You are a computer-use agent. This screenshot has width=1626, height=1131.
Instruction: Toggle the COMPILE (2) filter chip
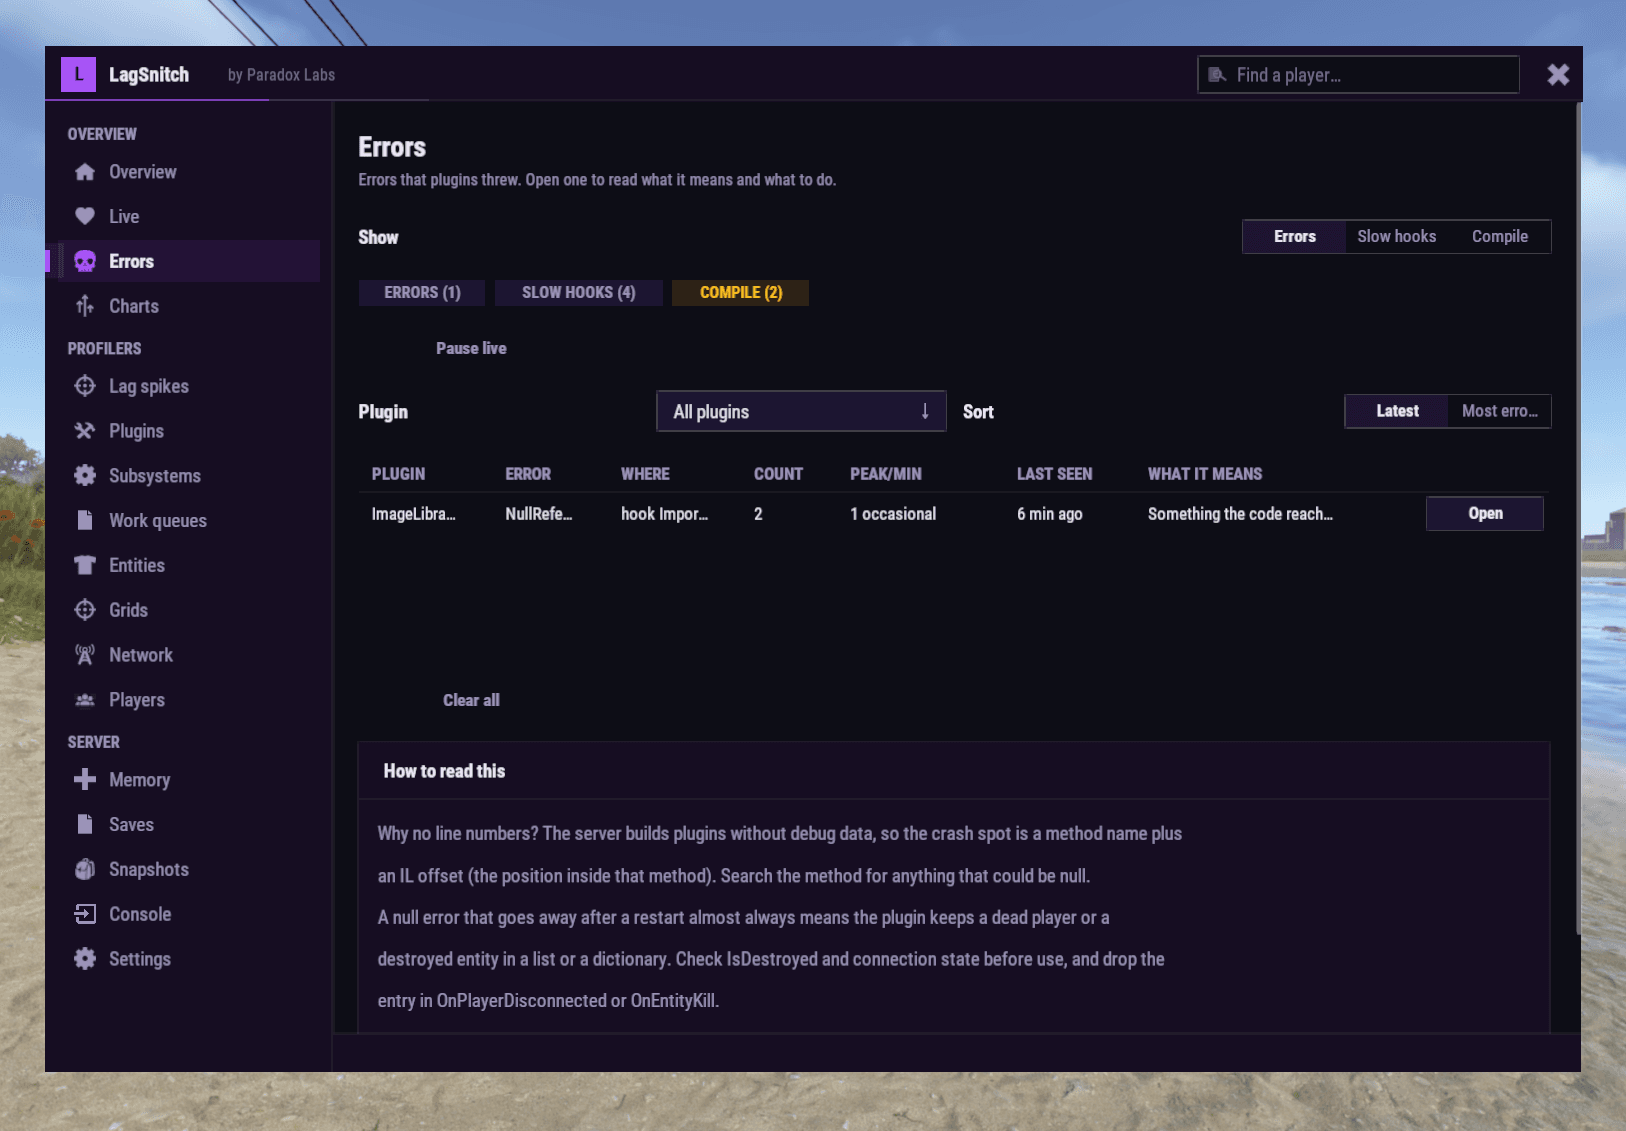[741, 292]
